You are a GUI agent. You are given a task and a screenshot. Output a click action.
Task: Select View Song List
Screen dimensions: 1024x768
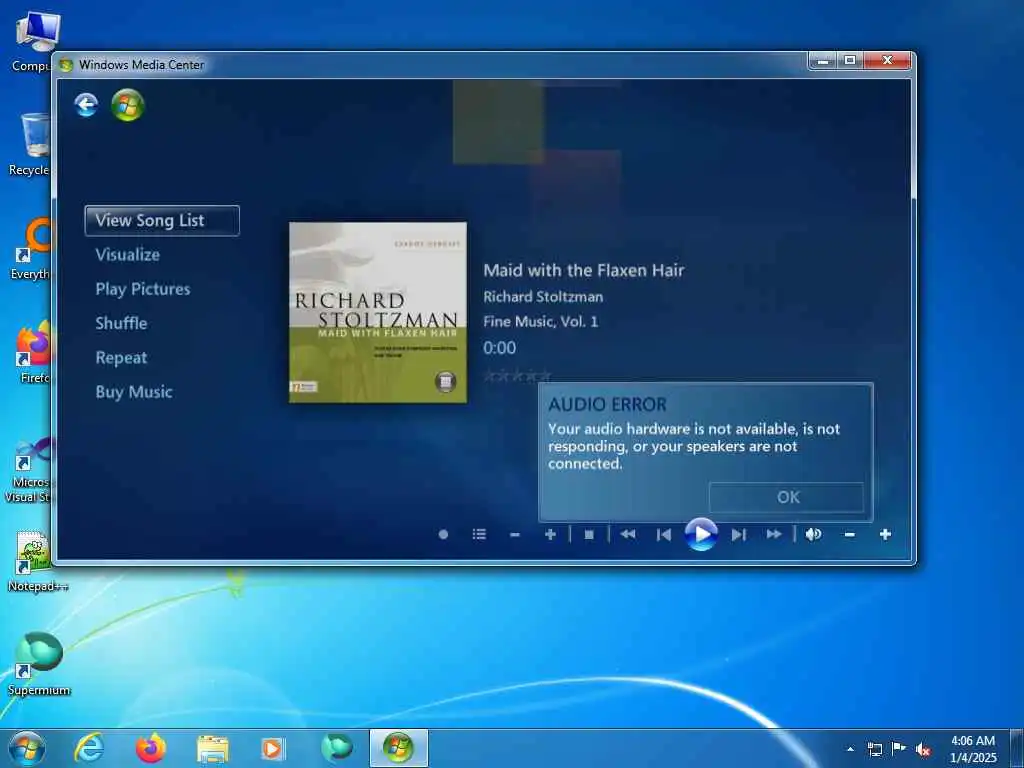(x=162, y=221)
